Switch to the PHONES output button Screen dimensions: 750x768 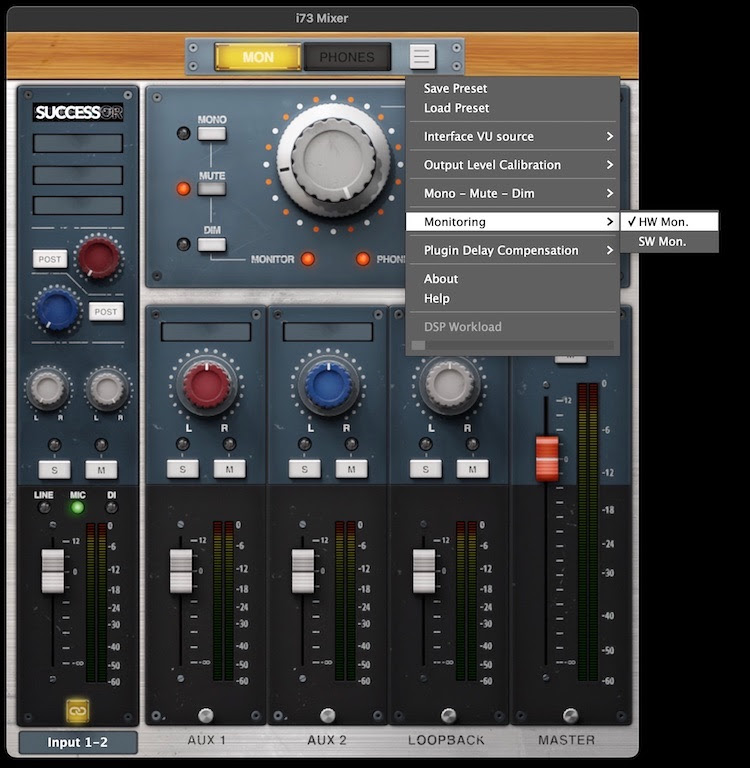pos(346,57)
